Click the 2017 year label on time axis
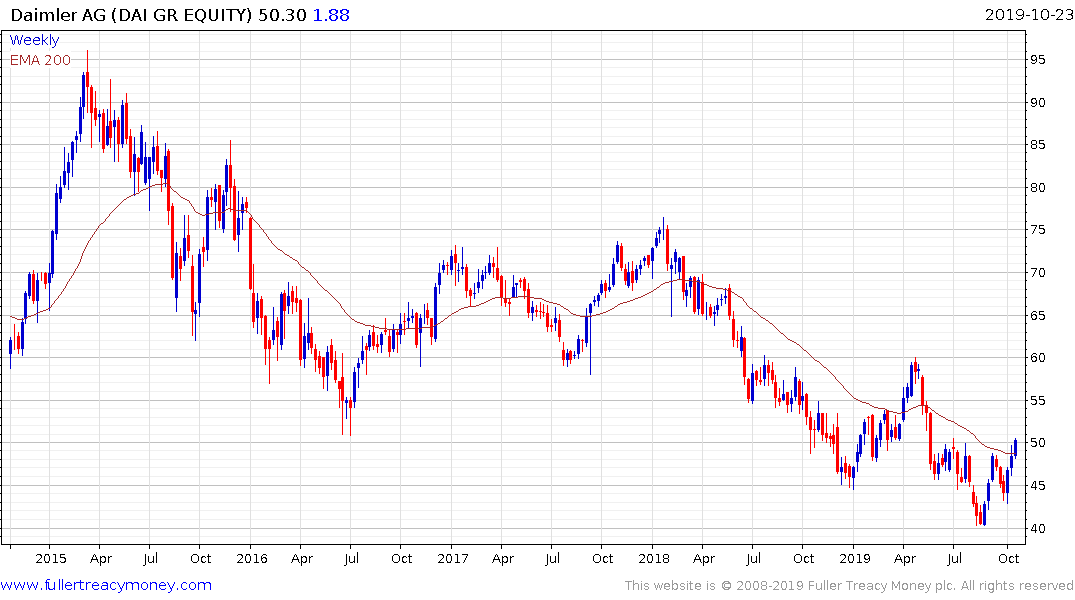This screenshot has height=600, width=1075. (452, 558)
